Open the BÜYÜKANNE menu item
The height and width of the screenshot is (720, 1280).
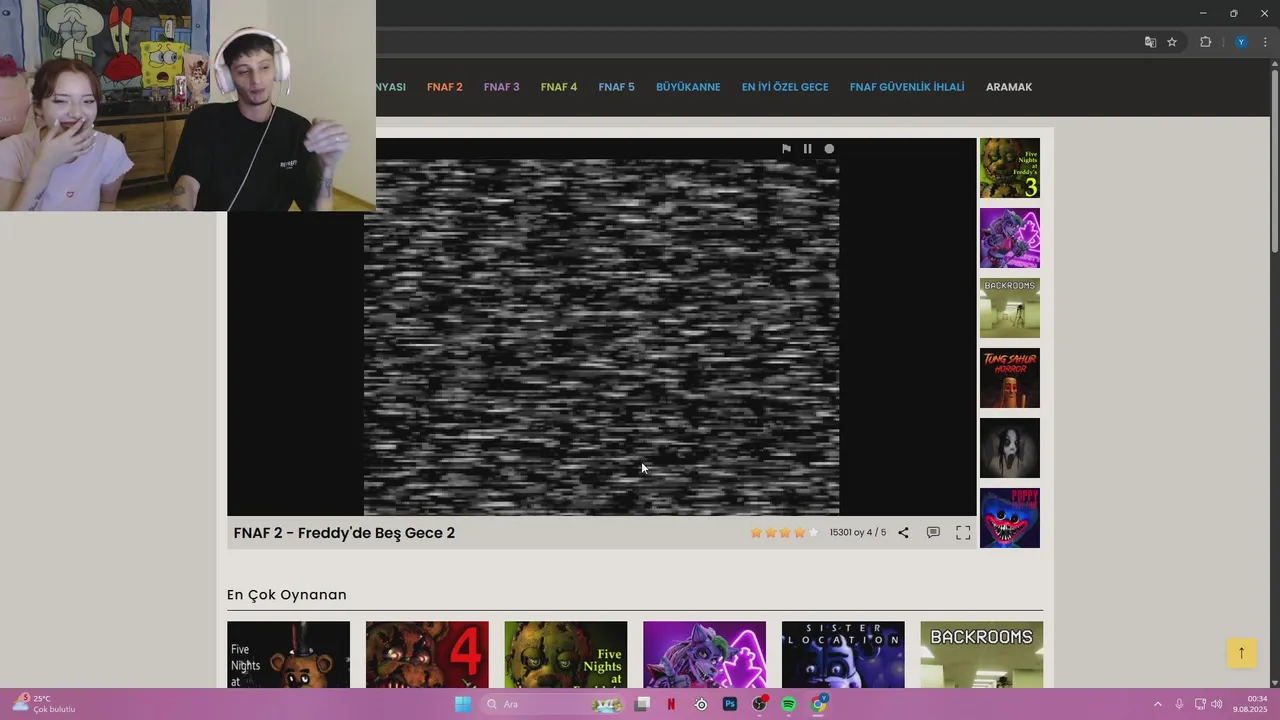(x=688, y=87)
